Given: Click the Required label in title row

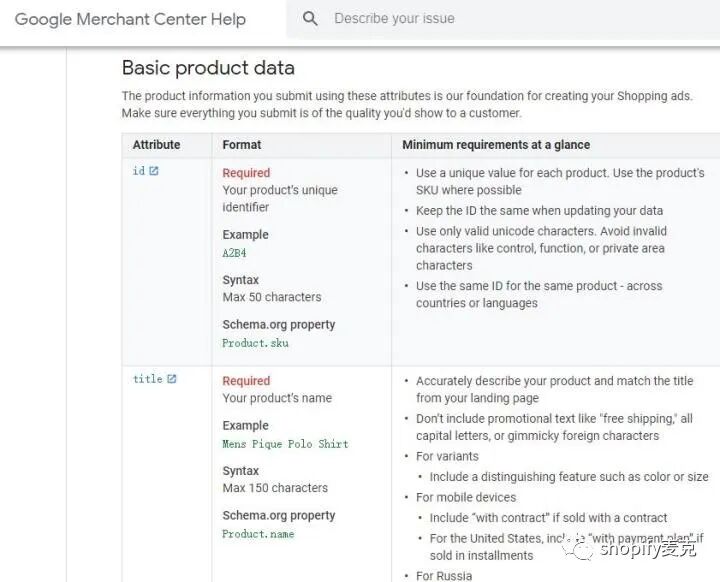Looking at the screenshot, I should 246,381.
